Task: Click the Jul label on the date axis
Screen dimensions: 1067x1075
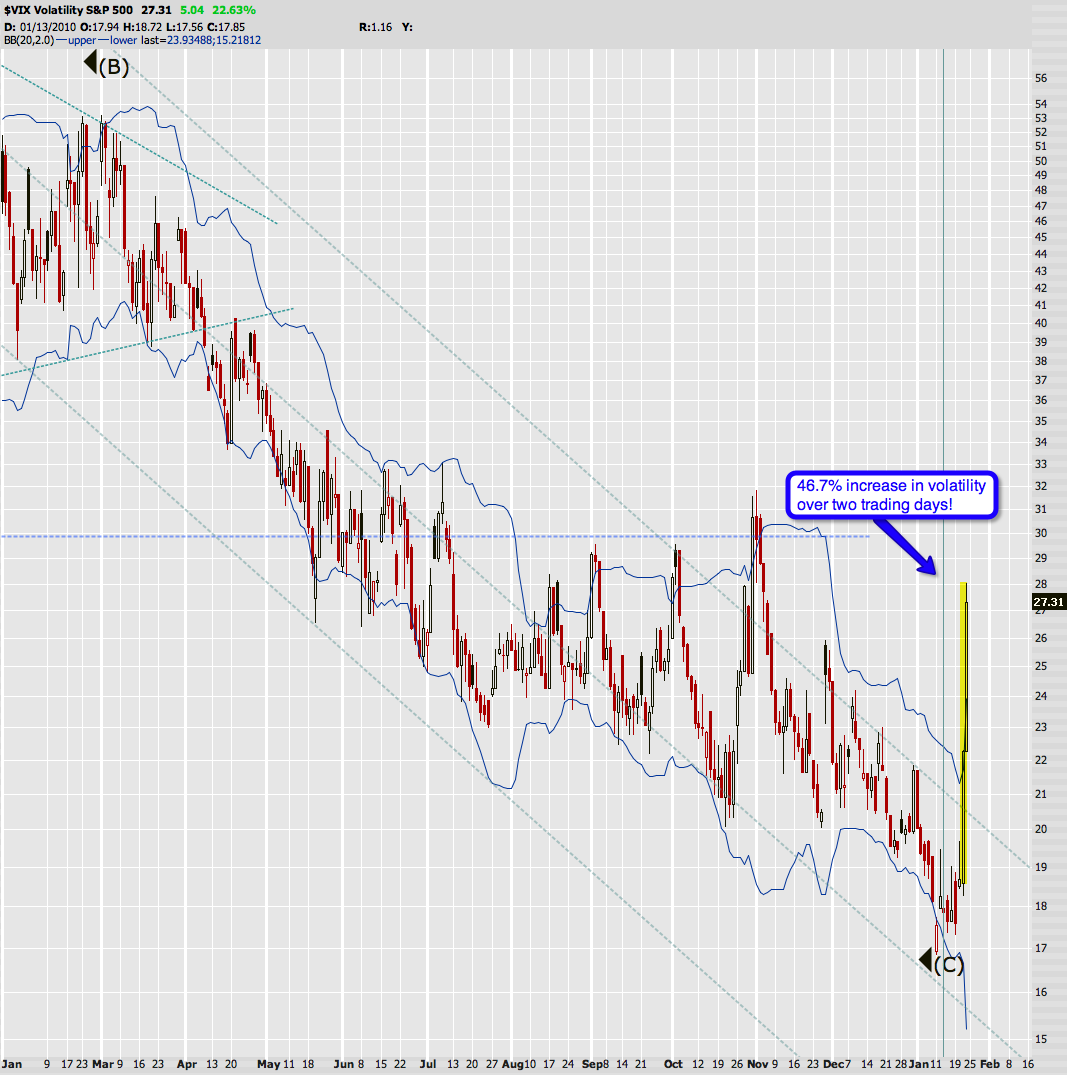Action: point(429,1064)
